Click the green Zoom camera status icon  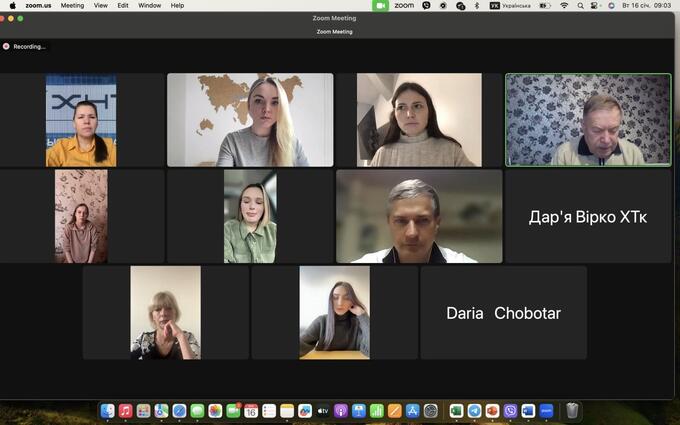pos(380,5)
